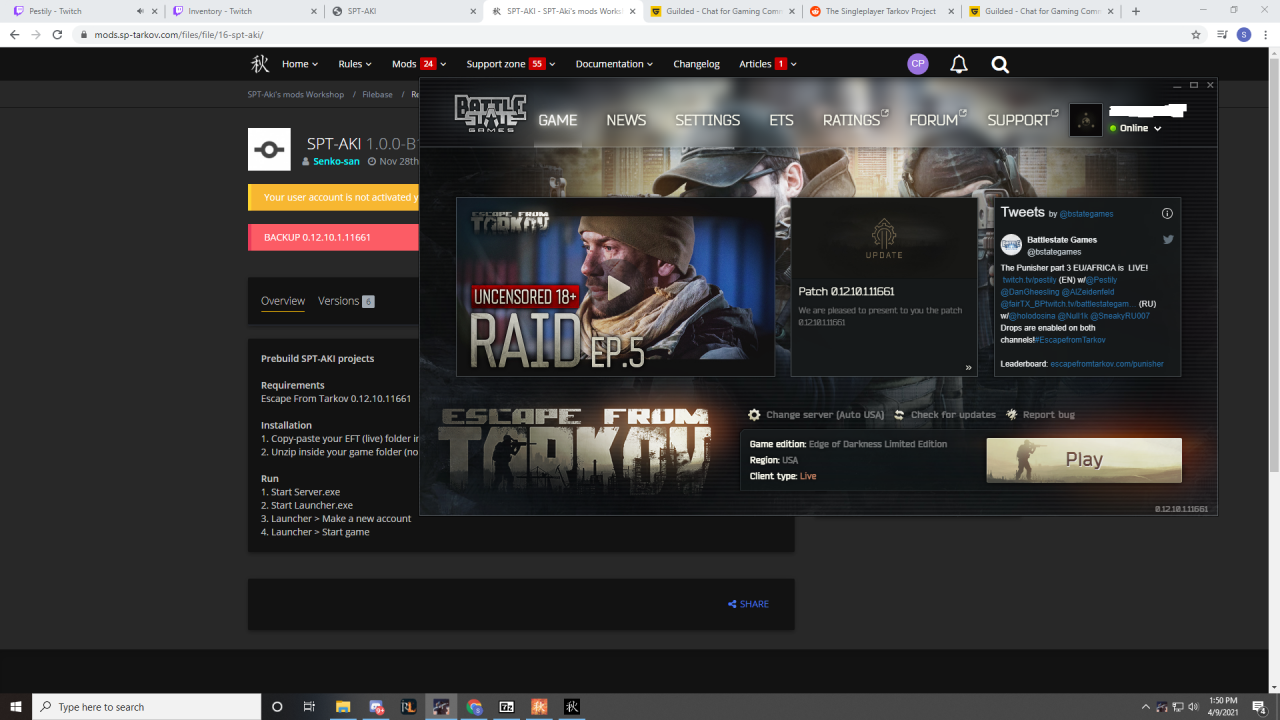Click BACKUP 0.12.10.1.11661 label
The height and width of the screenshot is (720, 1280).
pos(317,238)
